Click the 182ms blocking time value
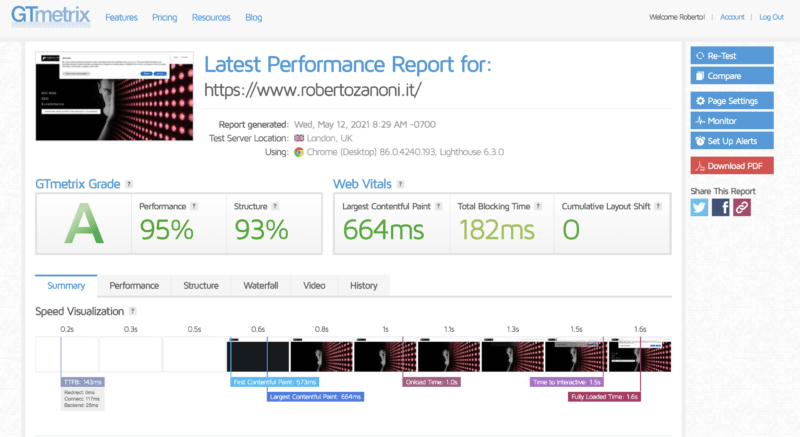 pos(496,230)
